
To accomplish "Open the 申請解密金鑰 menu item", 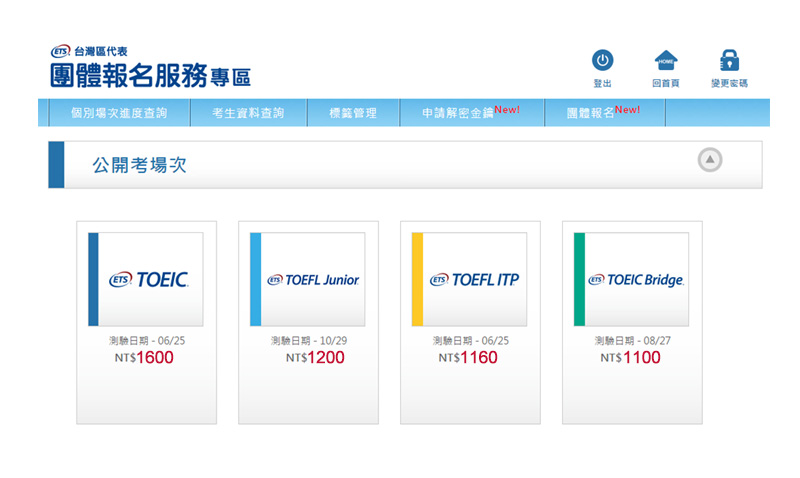I will pyautogui.click(x=471, y=112).
